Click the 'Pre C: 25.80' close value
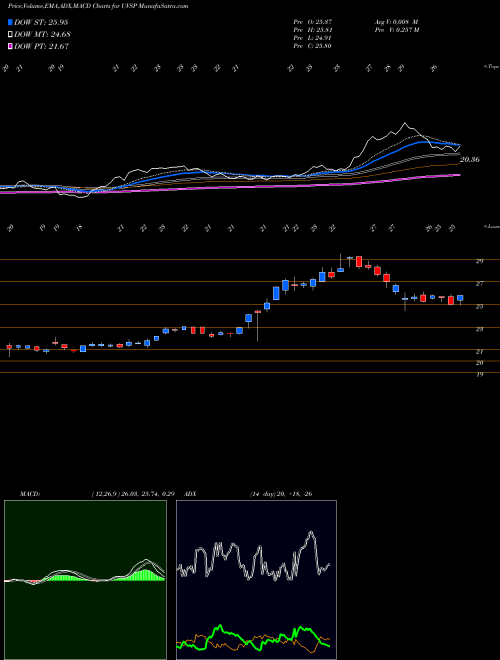The image size is (500, 660). 313,46
